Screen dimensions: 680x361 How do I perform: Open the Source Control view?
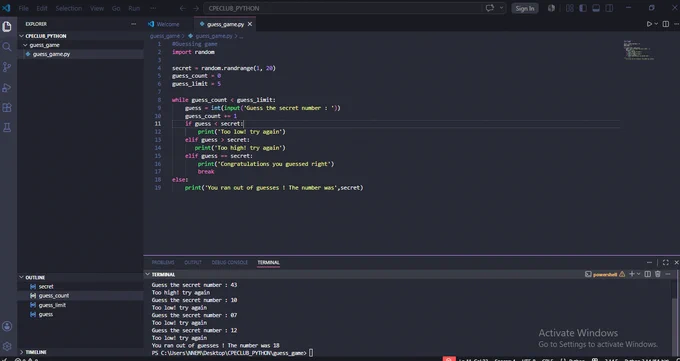[x=7, y=67]
